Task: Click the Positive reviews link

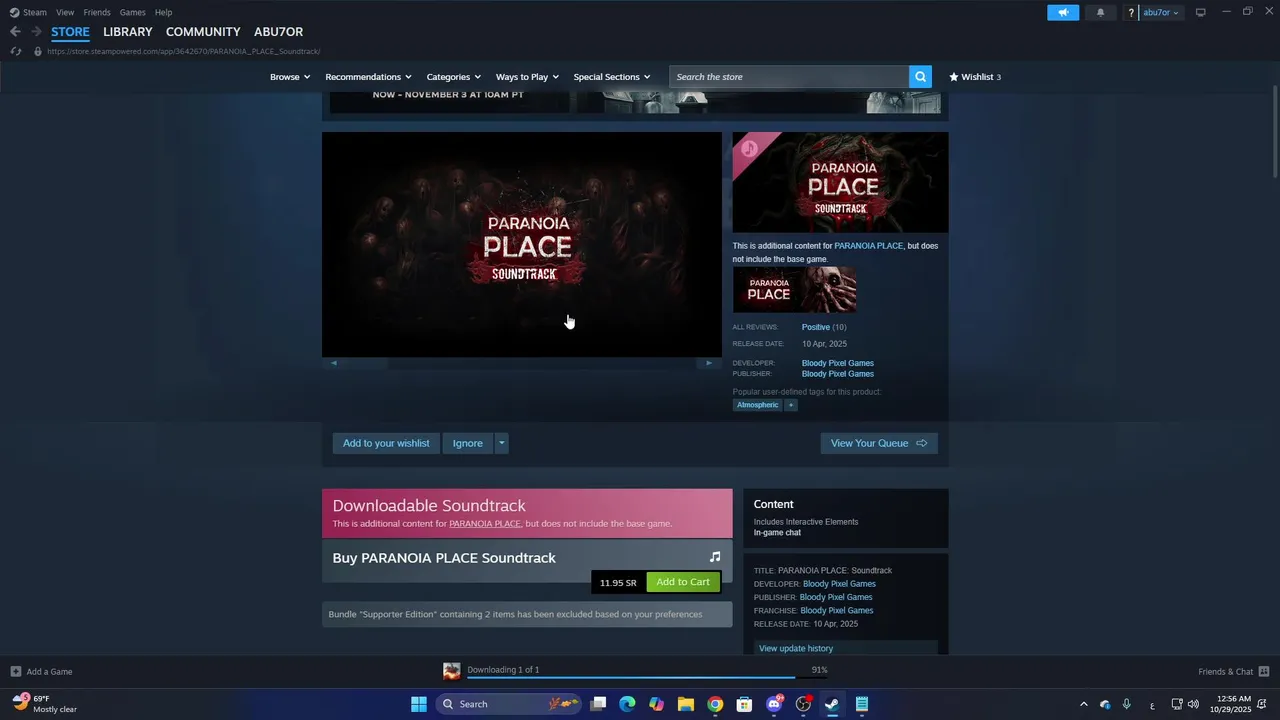Action: click(816, 327)
